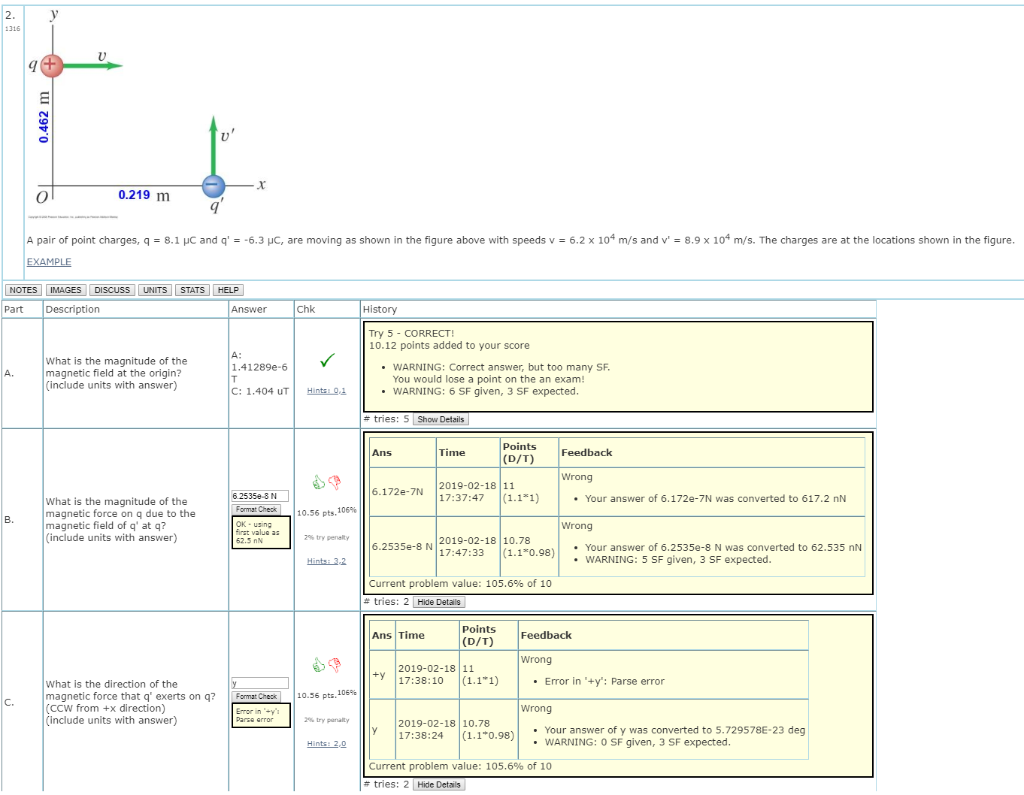This screenshot has height=795, width=1024.
Task: Open the Hints link for part A
Action: pyautogui.click(x=327, y=391)
